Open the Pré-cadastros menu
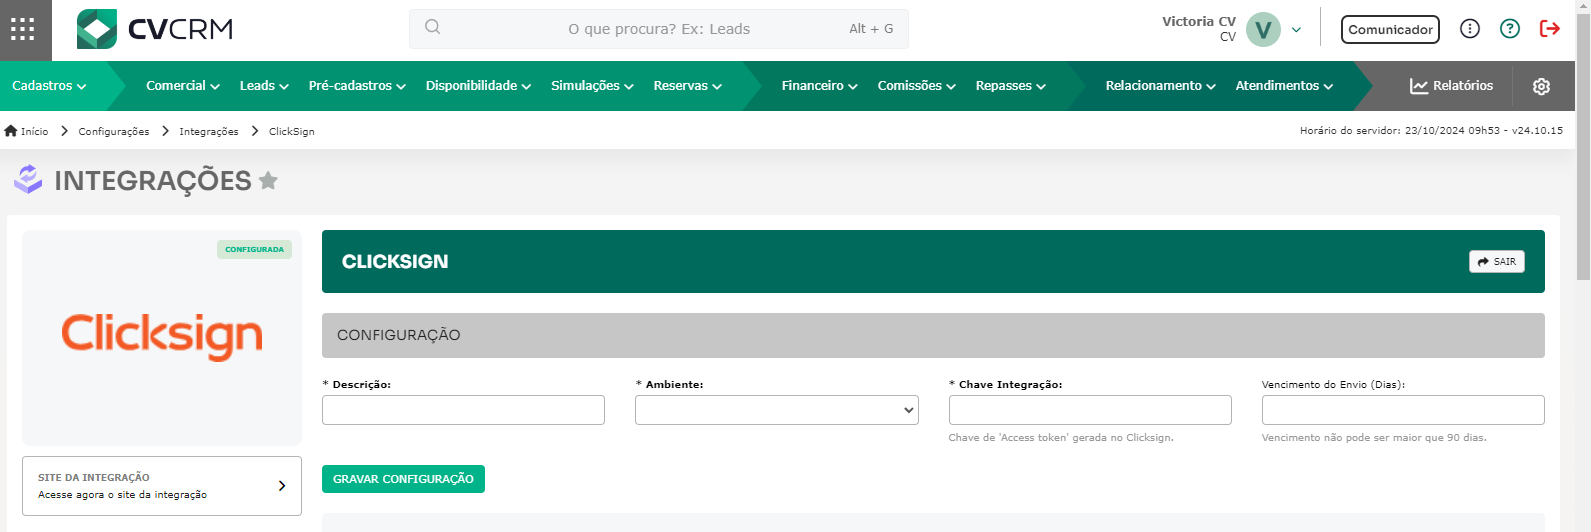 [357, 86]
